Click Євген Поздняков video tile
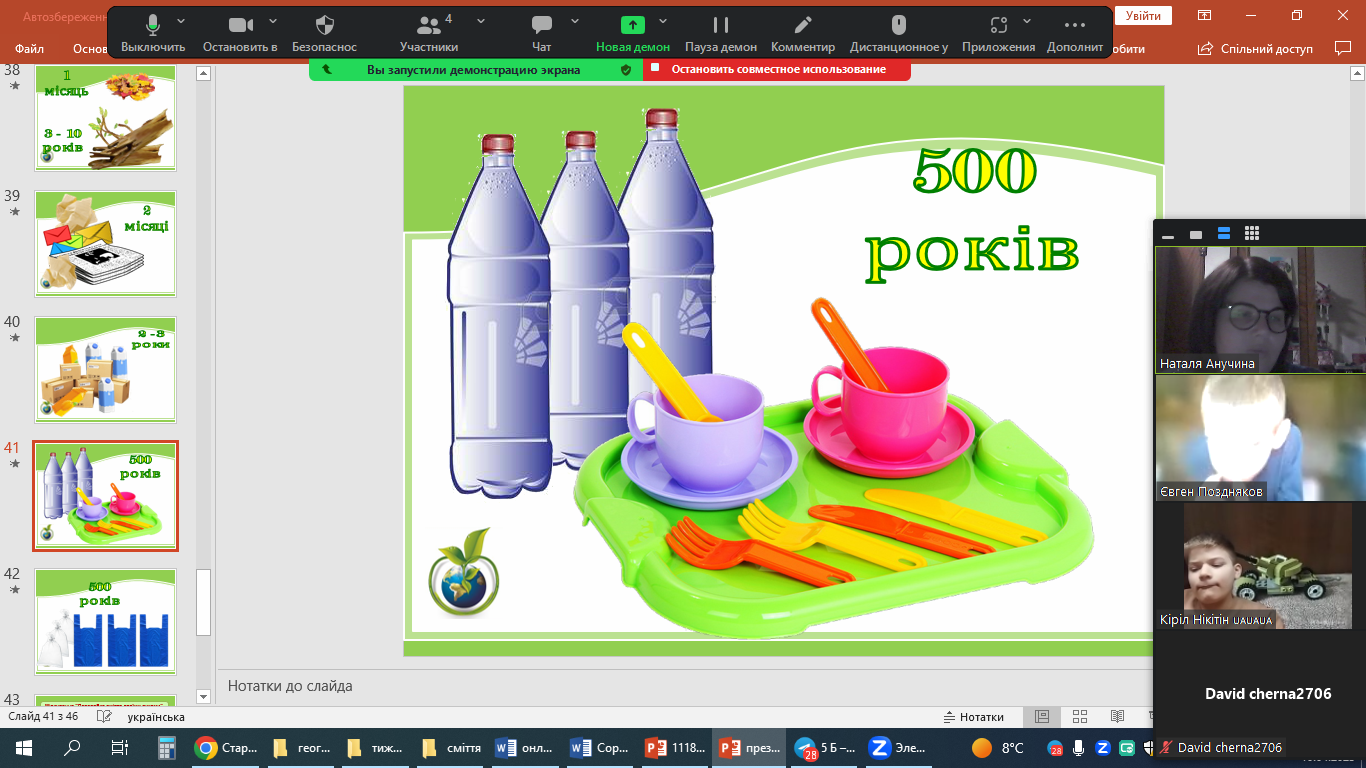Screen dimensions: 1366x768 click(x=1260, y=438)
